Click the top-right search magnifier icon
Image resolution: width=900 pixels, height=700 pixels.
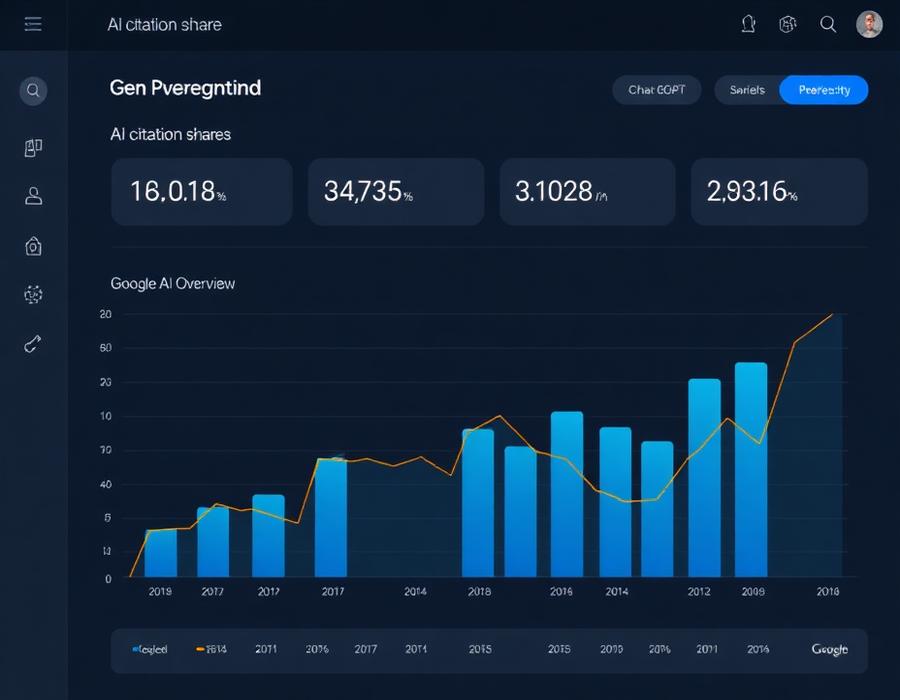click(828, 24)
